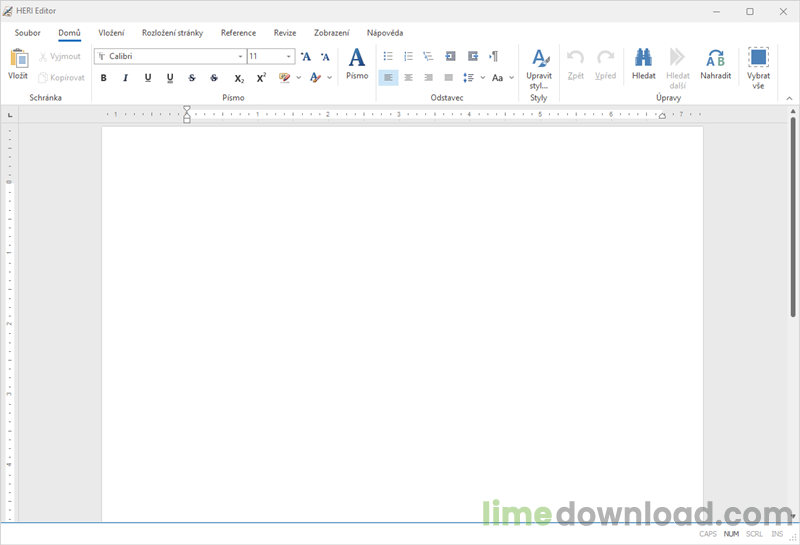
Task: Click the HERI Editor app icon in title bar
Action: tap(8, 11)
